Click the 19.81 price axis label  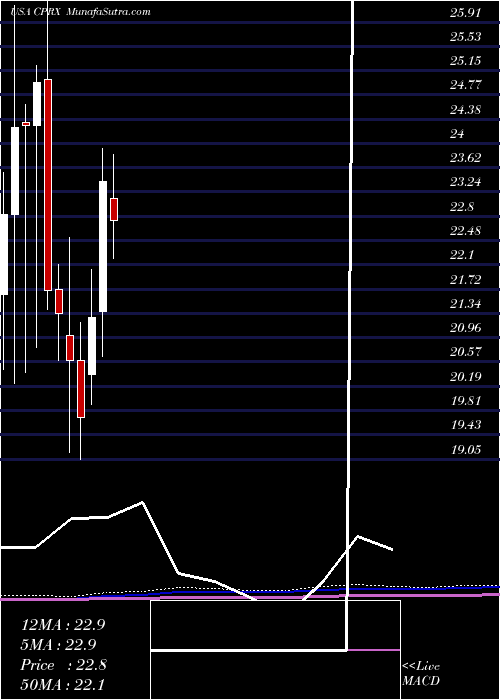click(466, 400)
